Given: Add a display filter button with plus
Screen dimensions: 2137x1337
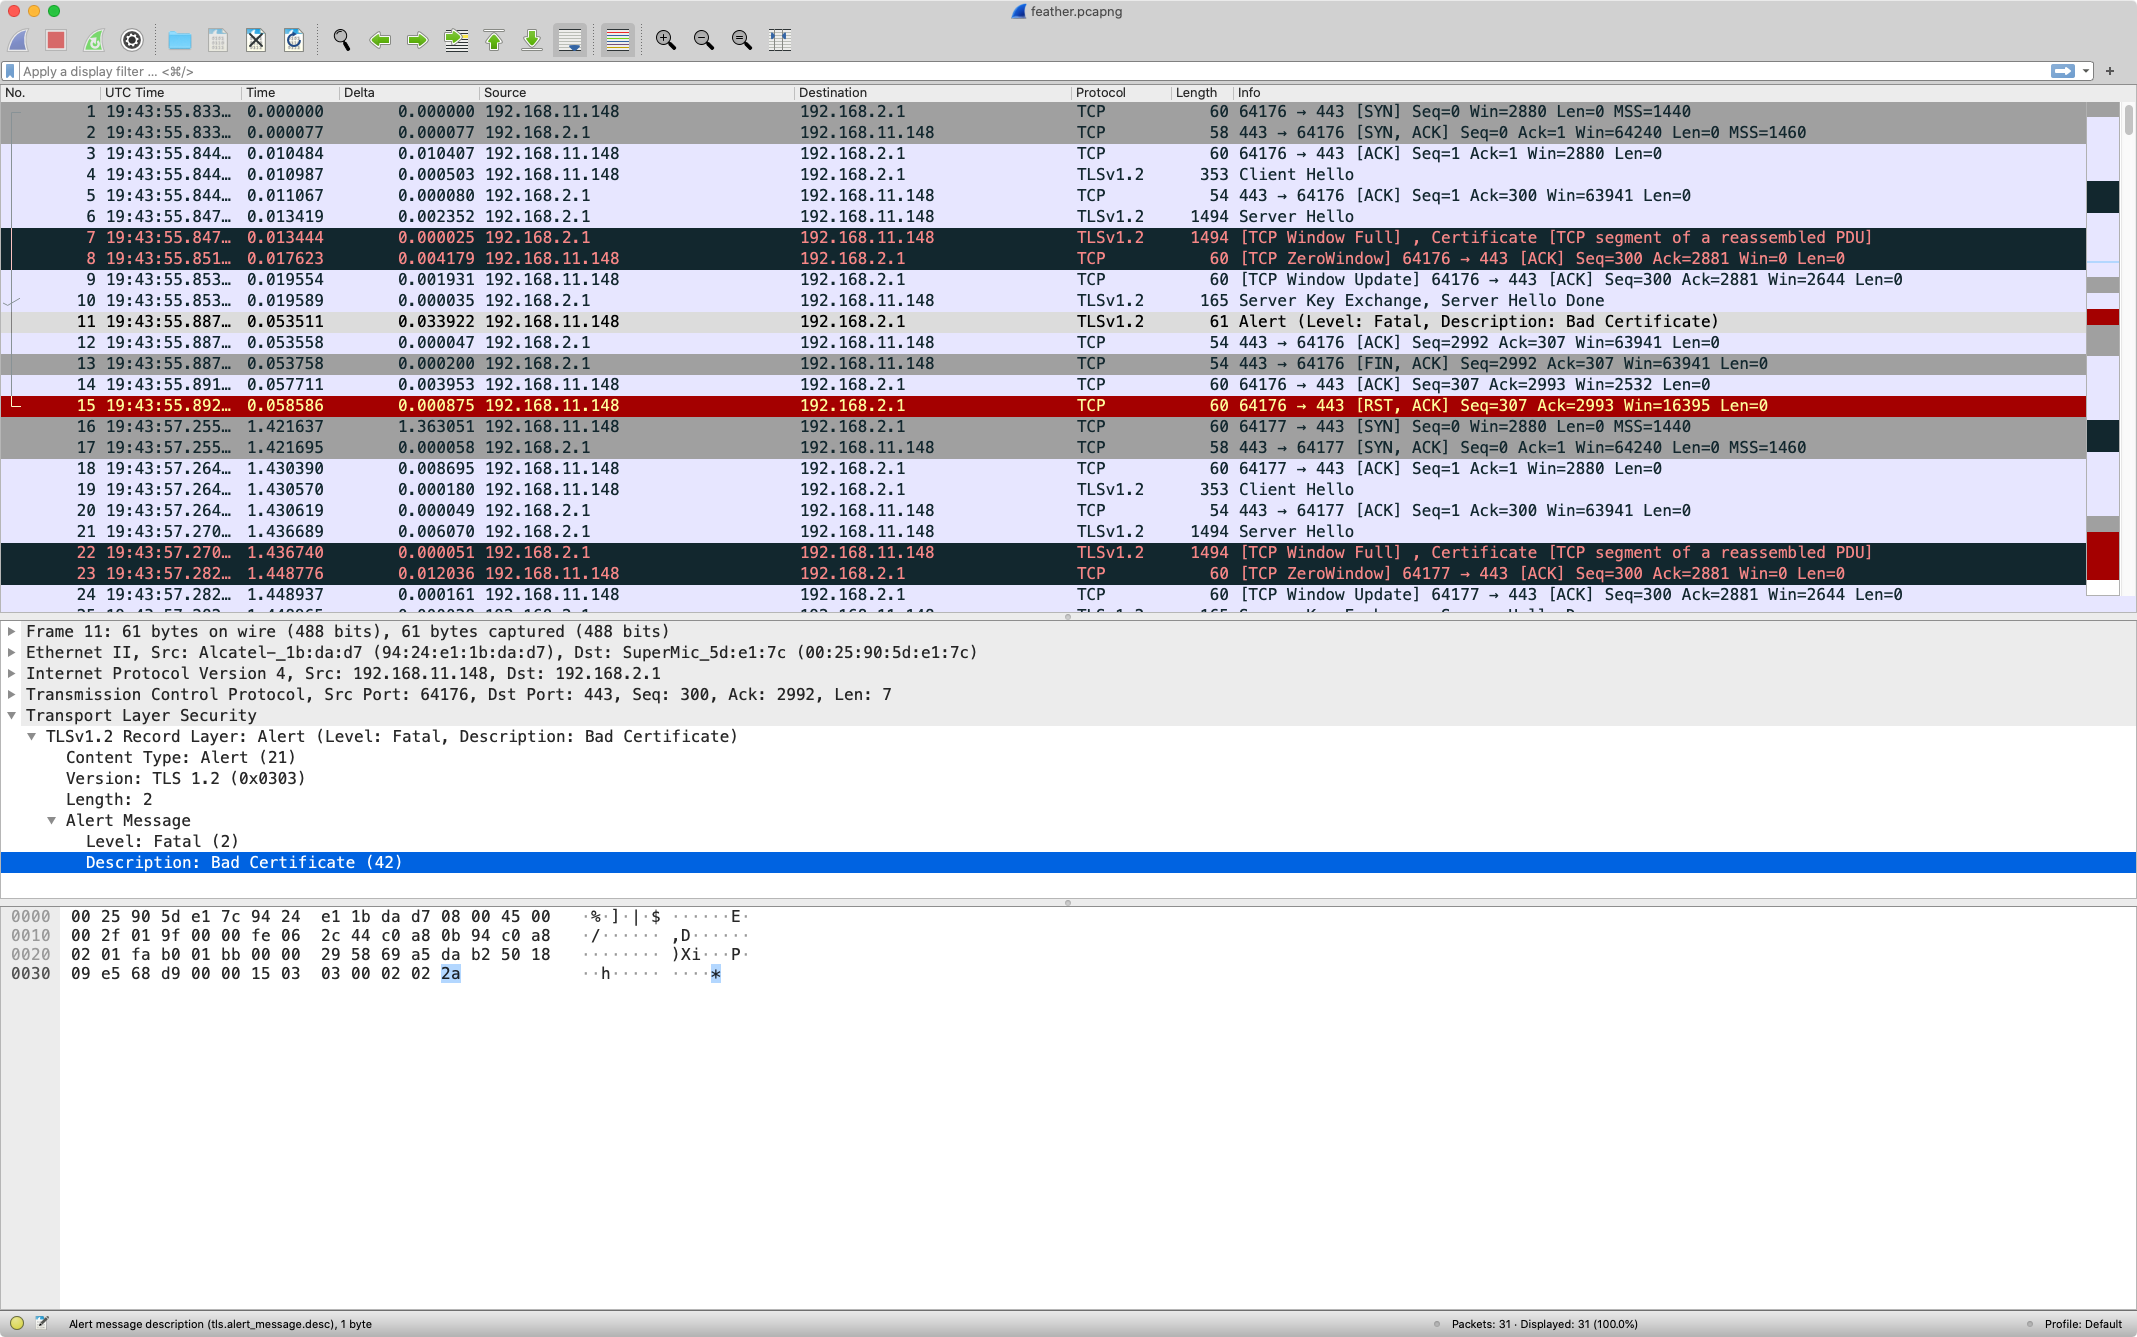Looking at the screenshot, I should [x=2110, y=71].
